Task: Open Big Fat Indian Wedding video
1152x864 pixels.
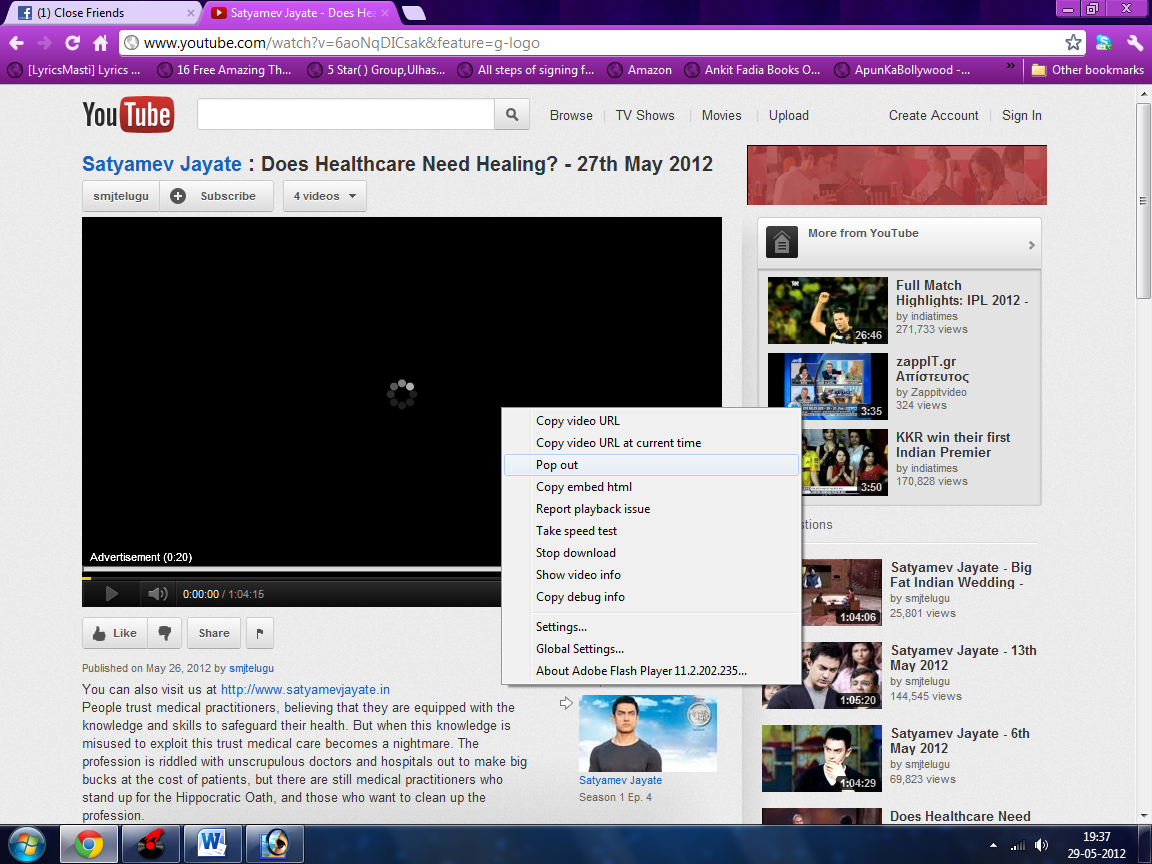Action: pyautogui.click(x=961, y=575)
